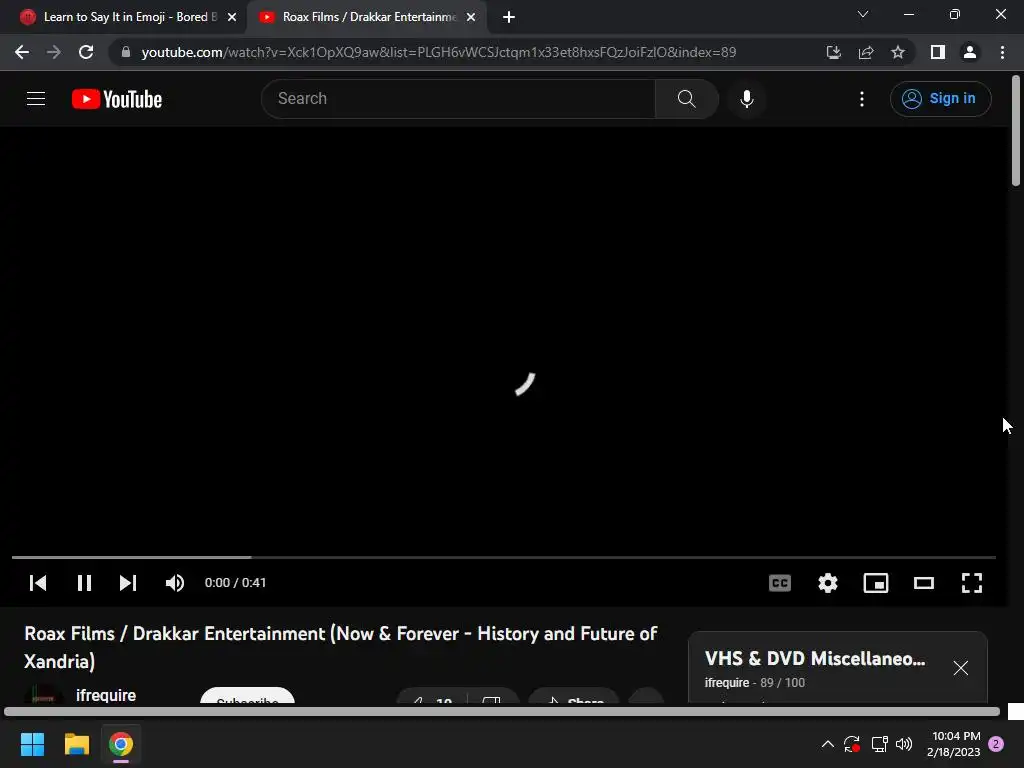Bookmark this tab with star icon

[898, 52]
